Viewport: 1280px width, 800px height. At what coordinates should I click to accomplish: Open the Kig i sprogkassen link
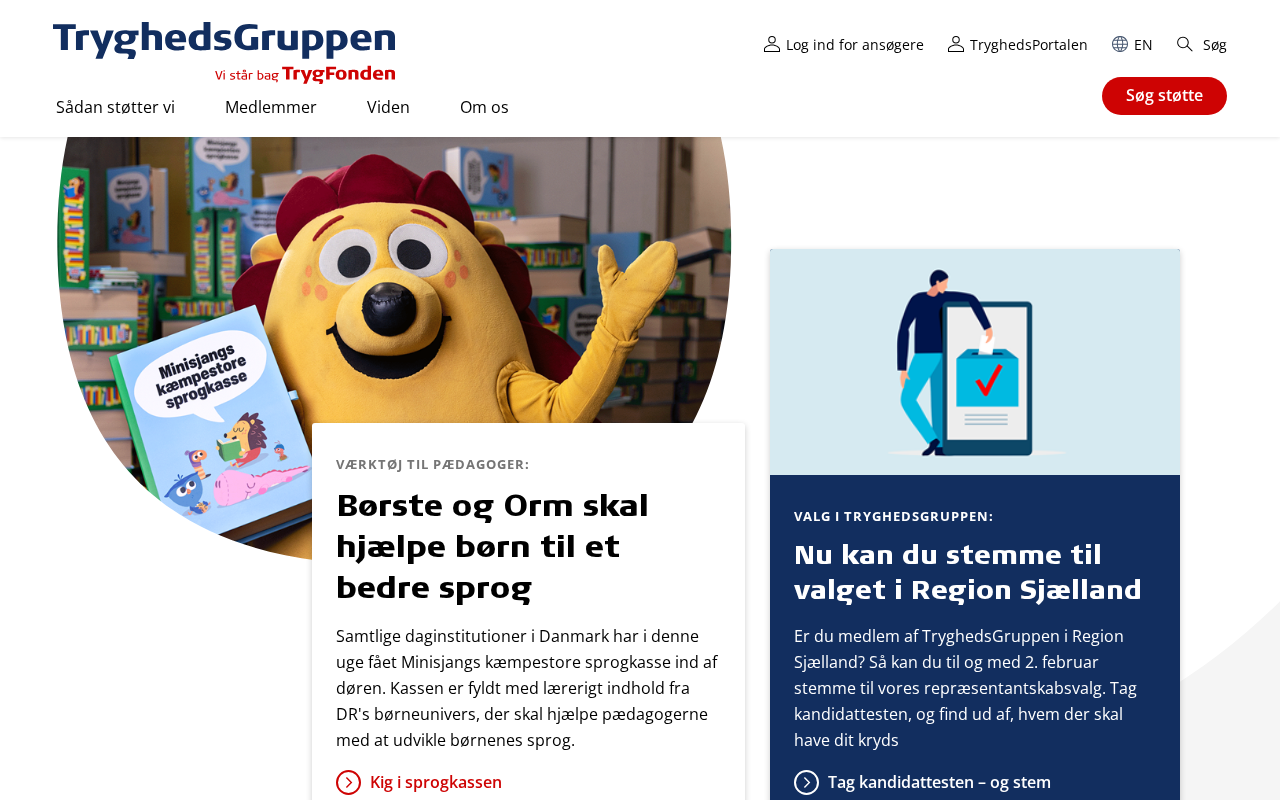pos(436,782)
